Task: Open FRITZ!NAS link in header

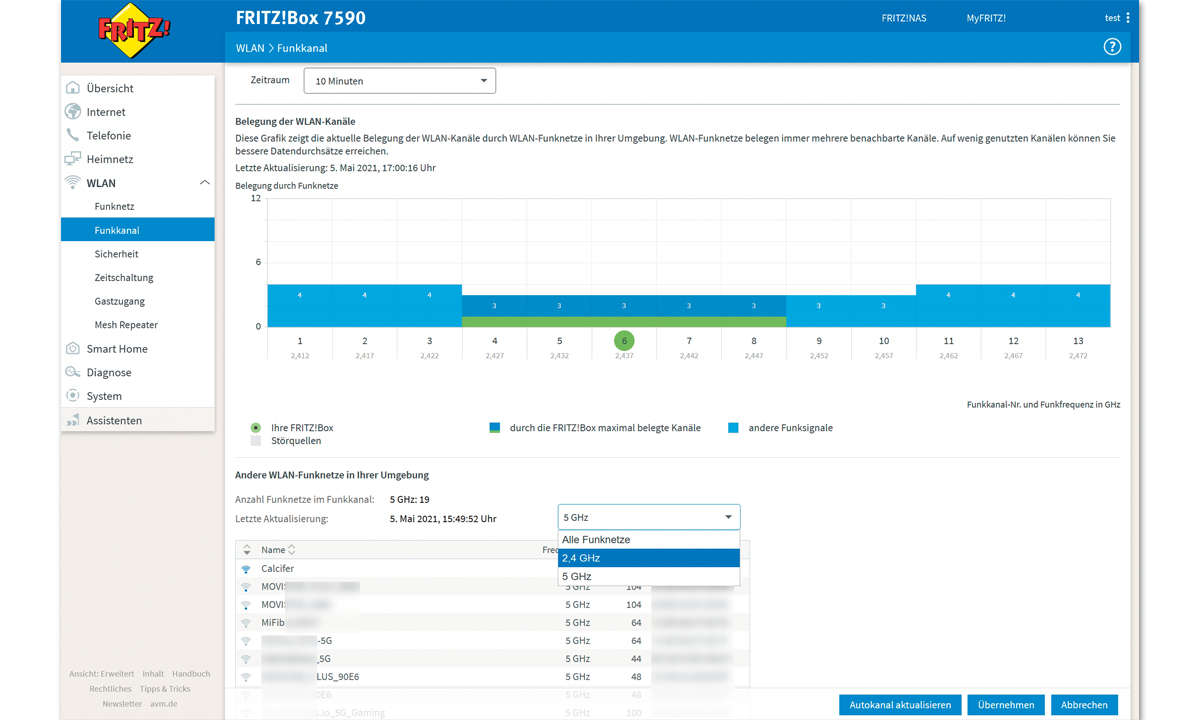Action: 903,18
